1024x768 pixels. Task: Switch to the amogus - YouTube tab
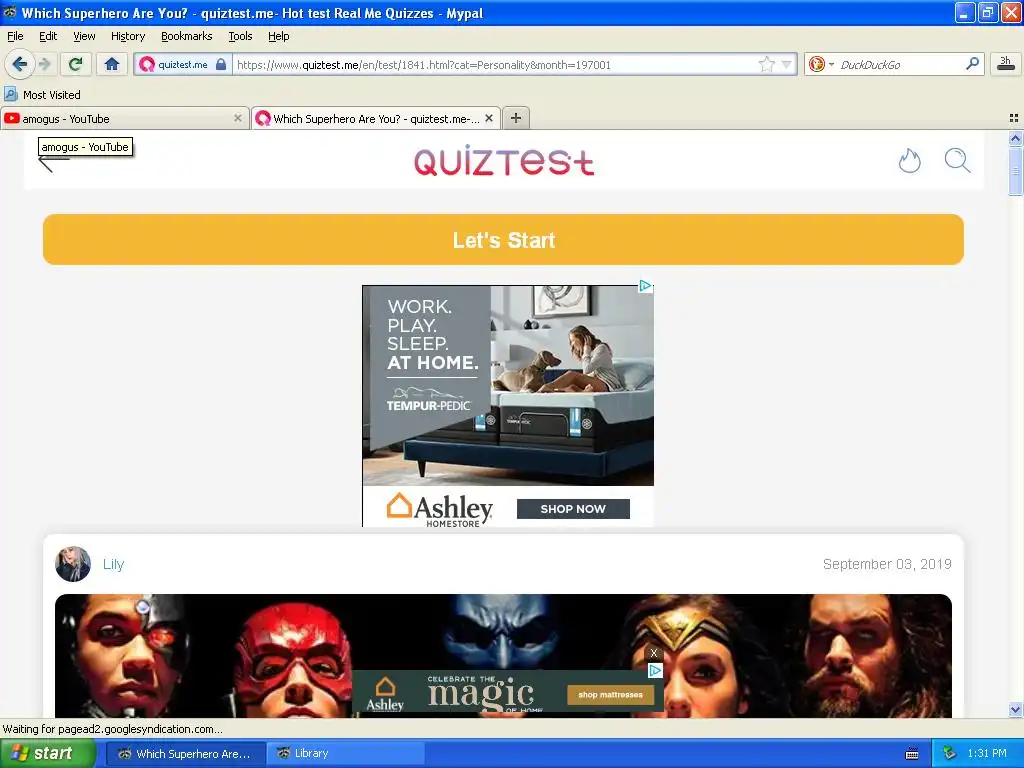click(x=124, y=119)
